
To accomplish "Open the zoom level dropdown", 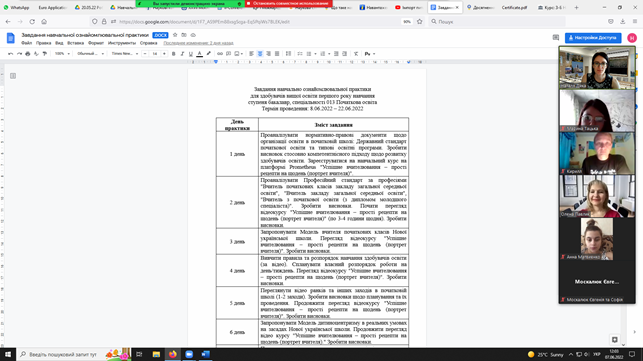I will coord(62,54).
